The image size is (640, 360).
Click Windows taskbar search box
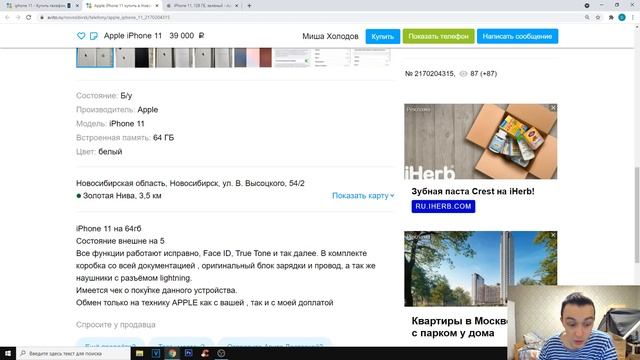(73, 353)
